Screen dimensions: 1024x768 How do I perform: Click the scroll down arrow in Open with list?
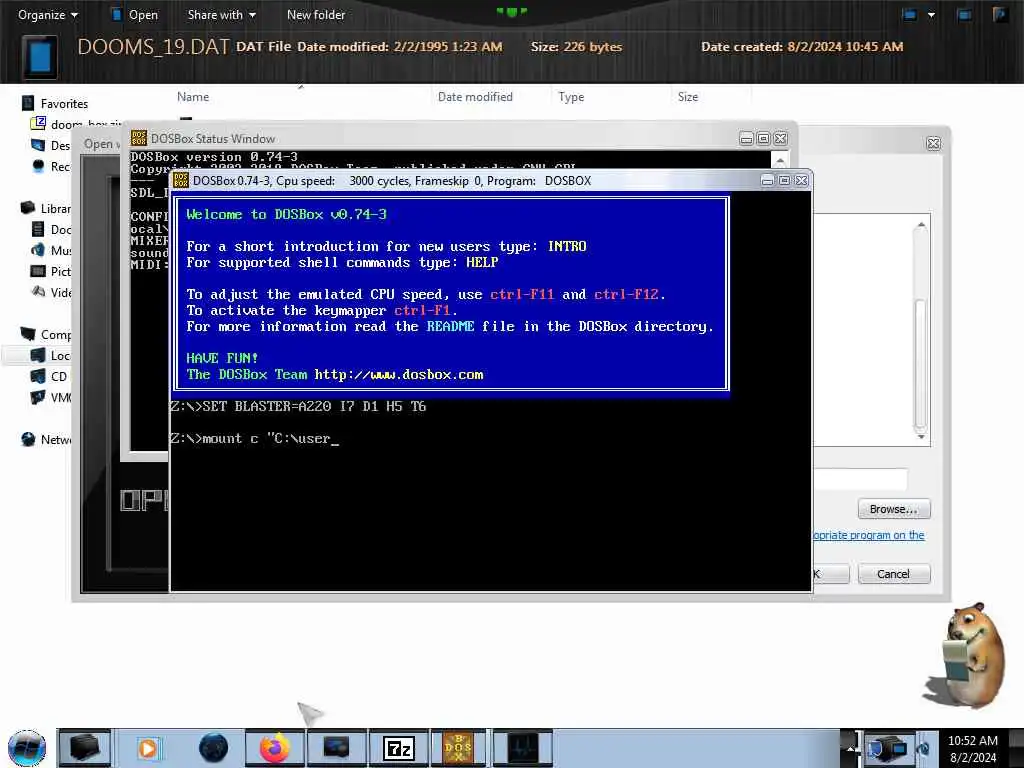pos(921,436)
